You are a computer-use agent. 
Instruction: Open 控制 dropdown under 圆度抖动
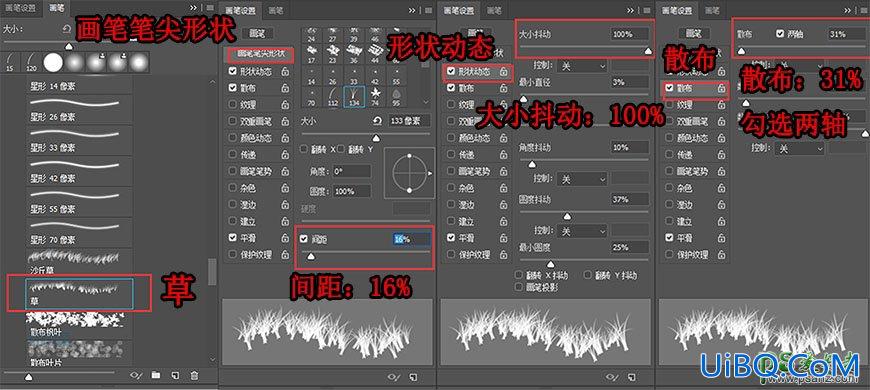(x=581, y=230)
